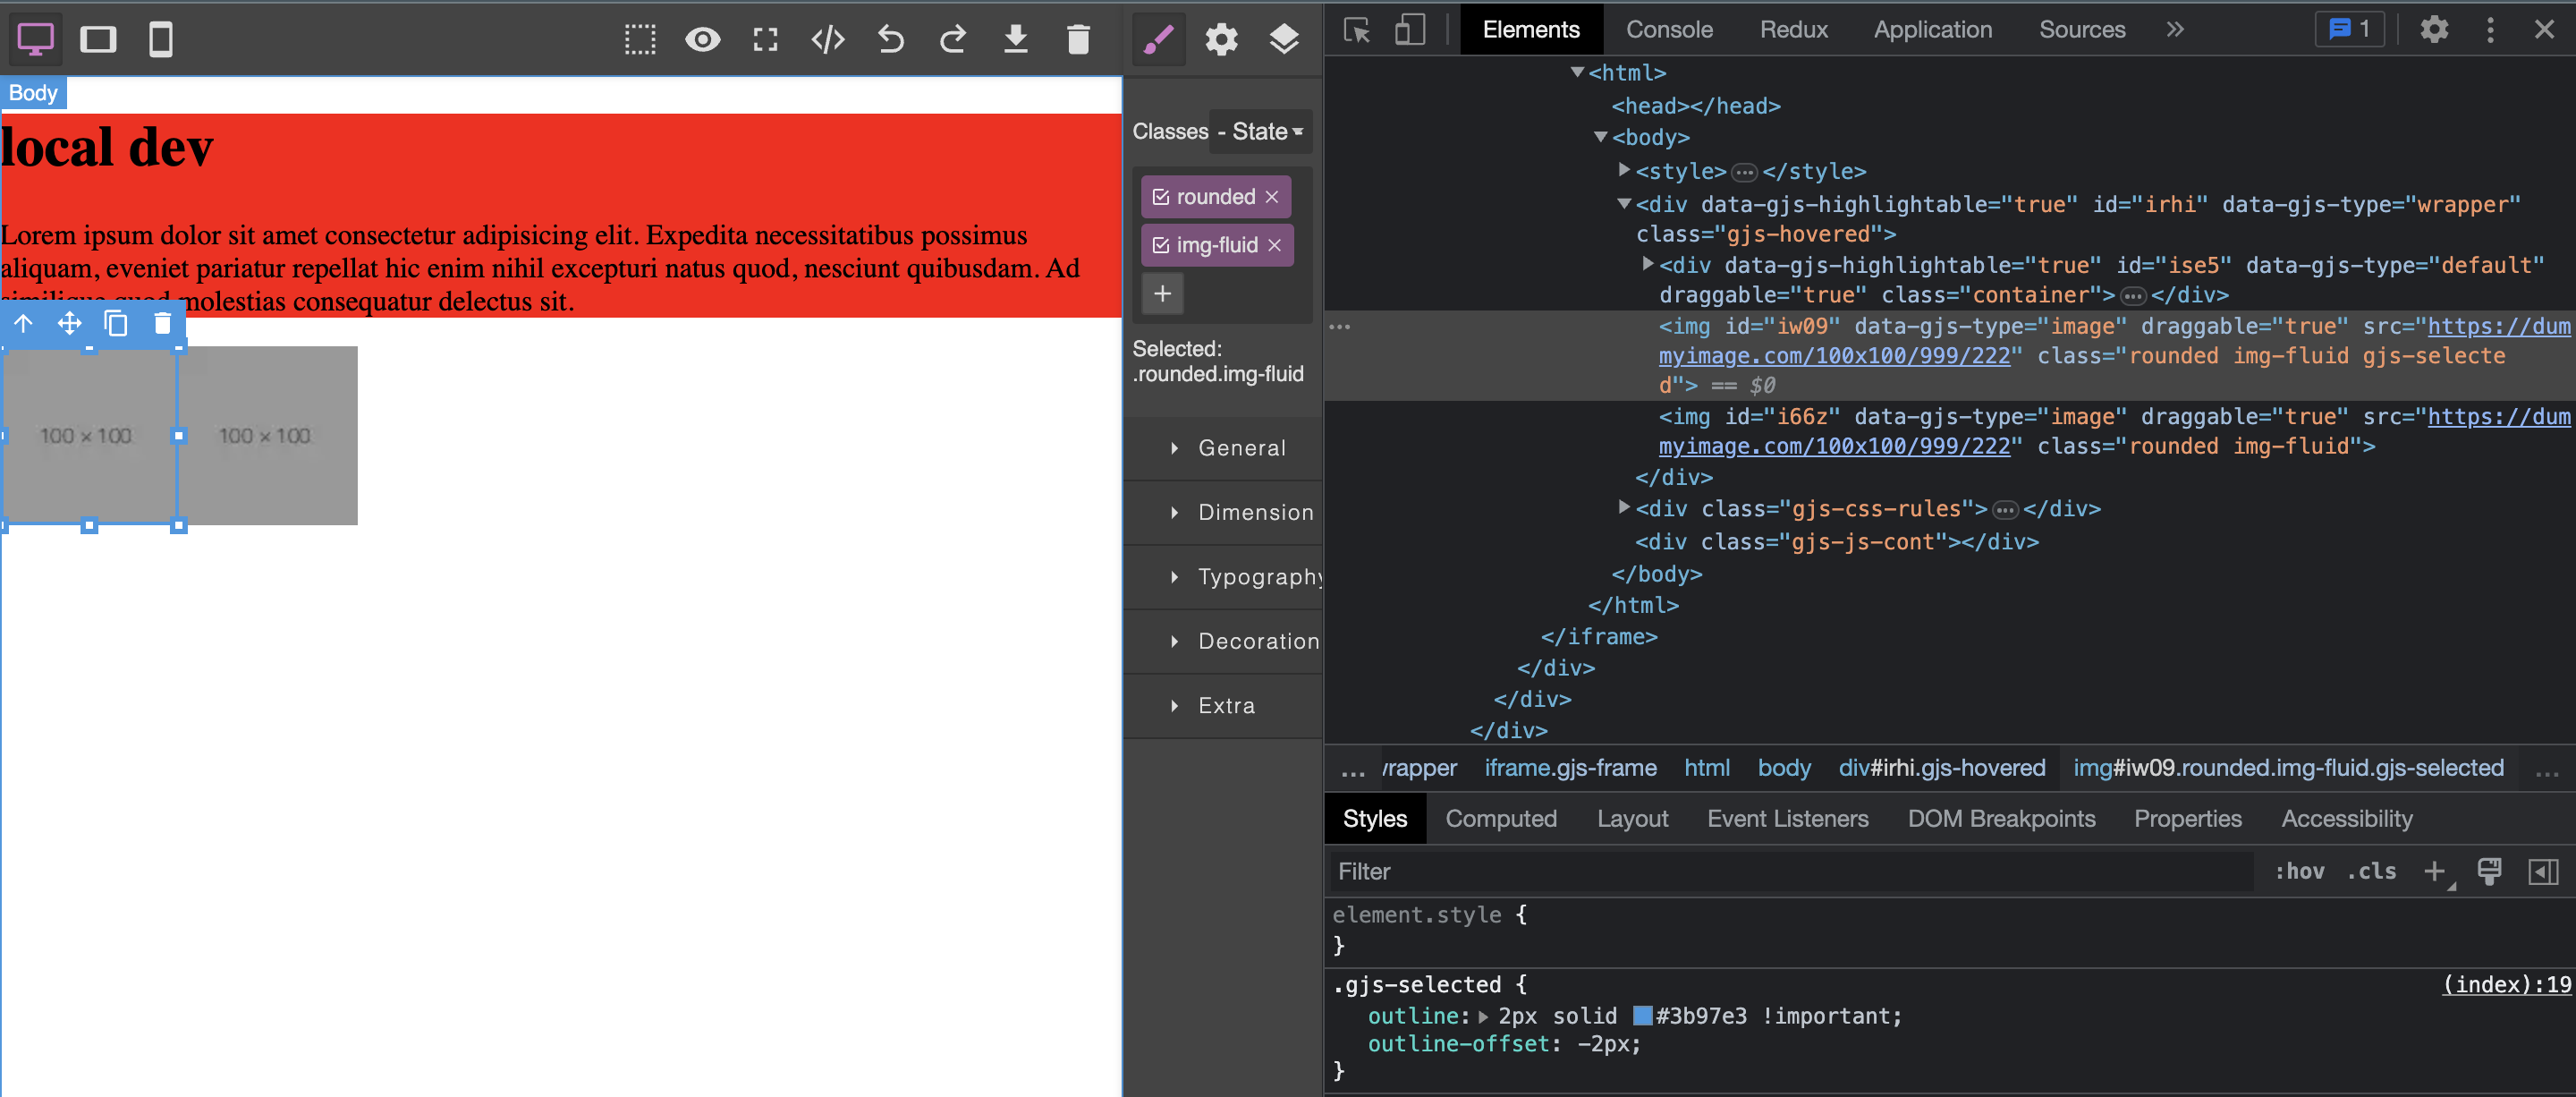The height and width of the screenshot is (1097, 2576).
Task: Clone selected image with copy icon
Action: [x=116, y=324]
